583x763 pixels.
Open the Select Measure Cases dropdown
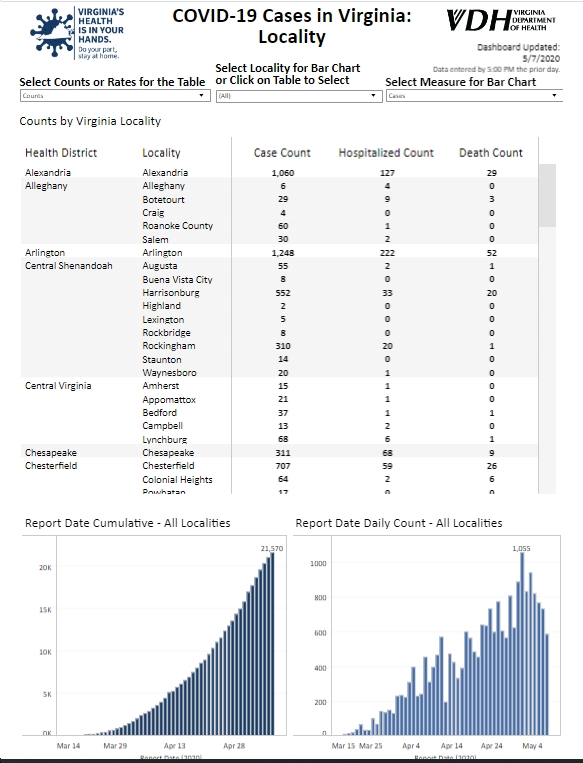pyautogui.click(x=474, y=96)
